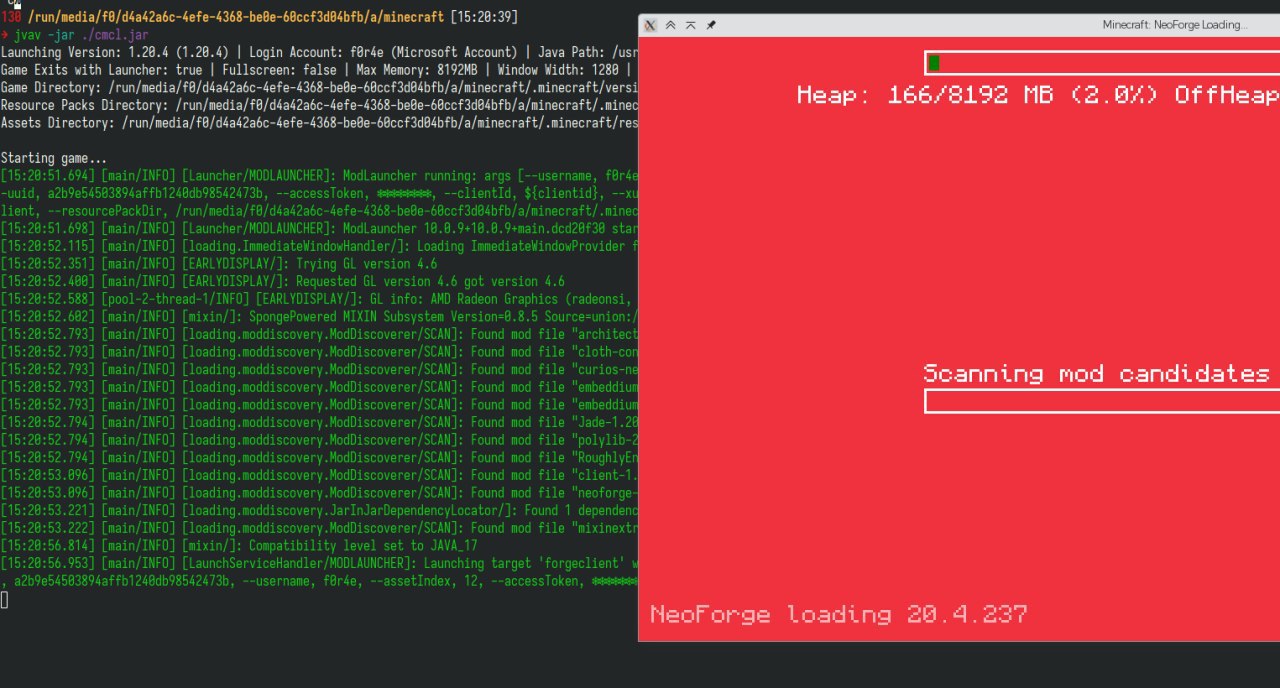The height and width of the screenshot is (688, 1280).
Task: Open the X window menu icon in Minecraft title bar
Action: [x=649, y=25]
